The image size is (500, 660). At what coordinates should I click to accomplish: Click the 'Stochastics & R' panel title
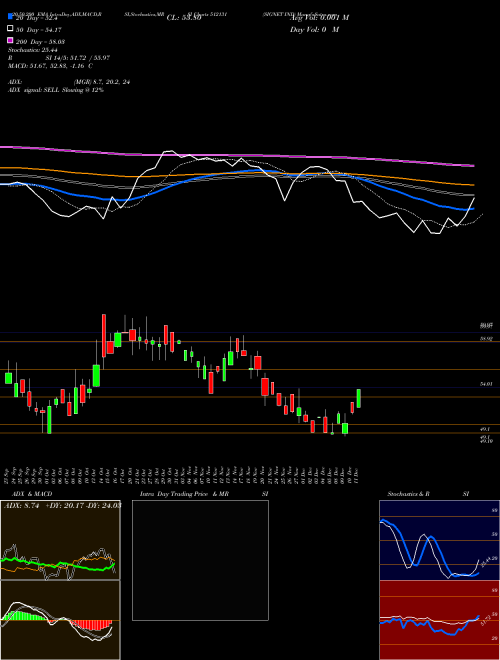408,494
